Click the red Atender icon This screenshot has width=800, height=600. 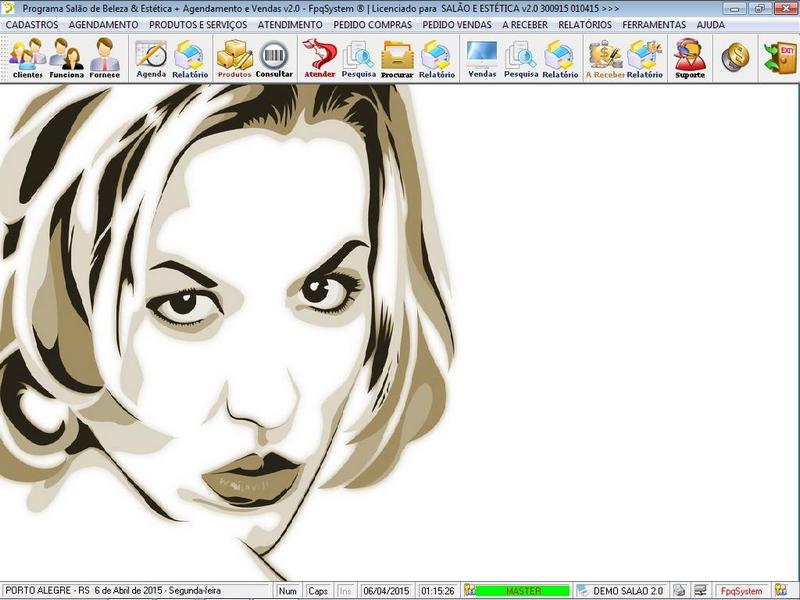(319, 58)
